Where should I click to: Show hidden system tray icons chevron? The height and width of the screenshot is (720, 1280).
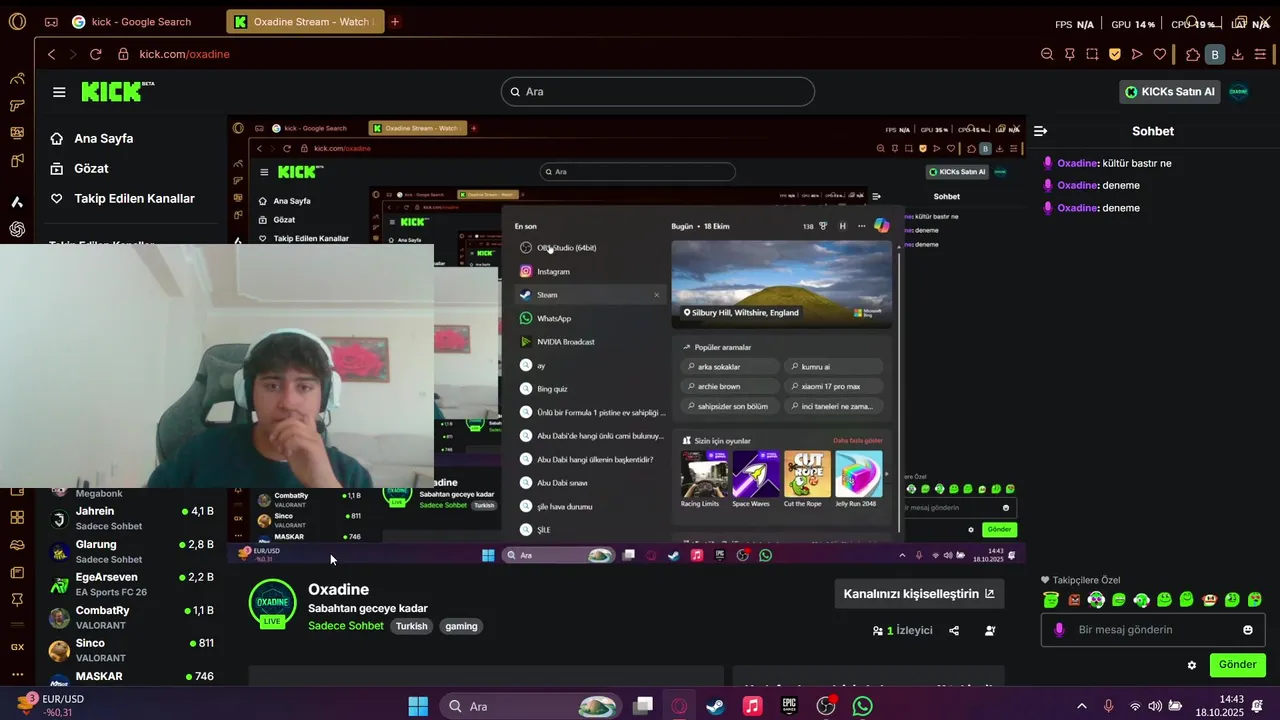1081,706
